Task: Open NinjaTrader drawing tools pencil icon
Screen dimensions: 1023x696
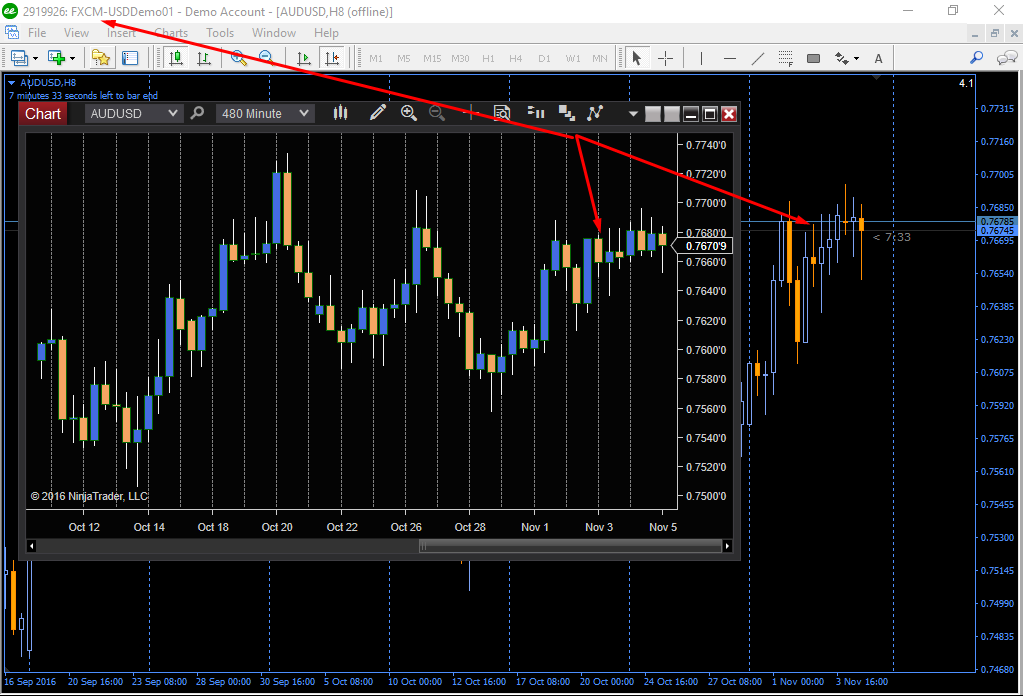Action: [378, 113]
